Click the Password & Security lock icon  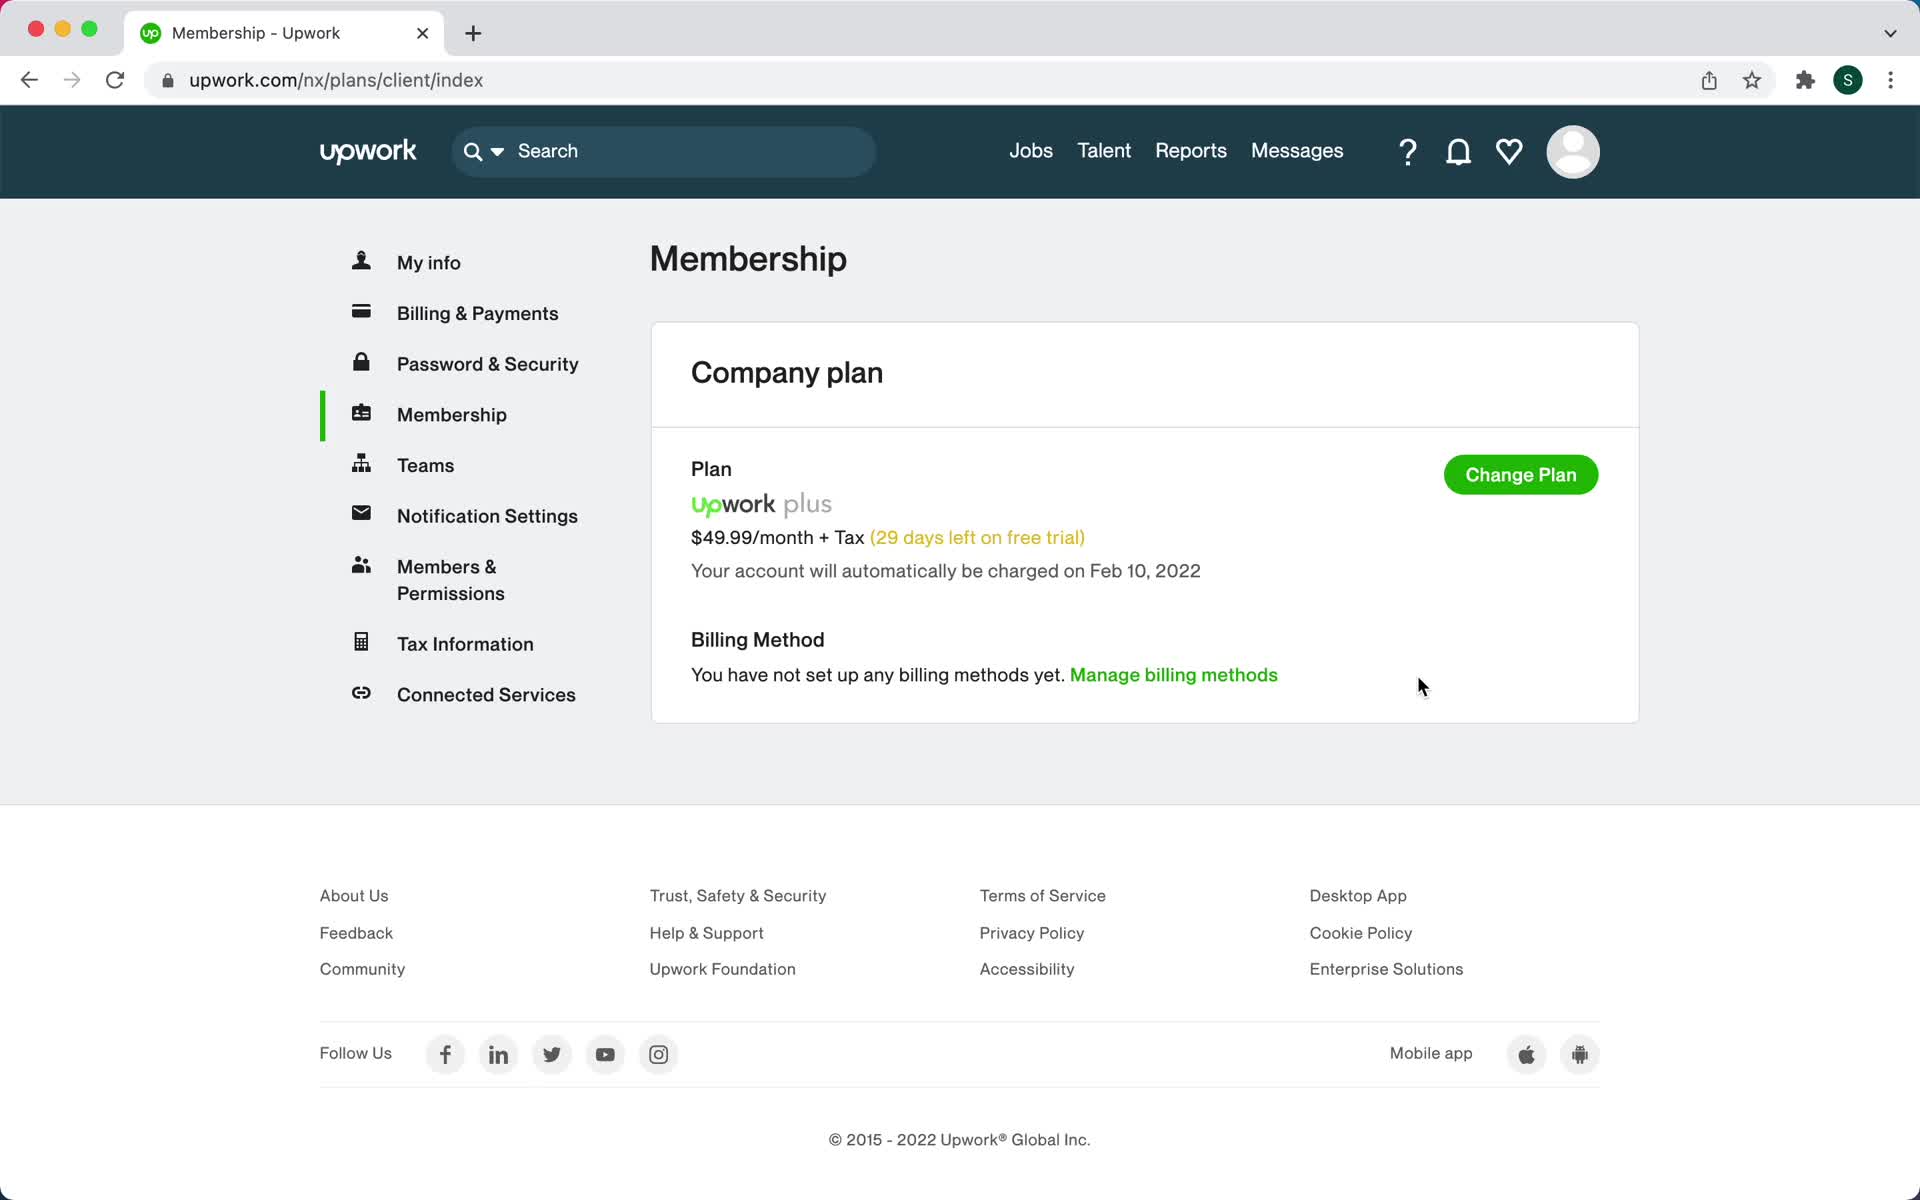point(361,362)
